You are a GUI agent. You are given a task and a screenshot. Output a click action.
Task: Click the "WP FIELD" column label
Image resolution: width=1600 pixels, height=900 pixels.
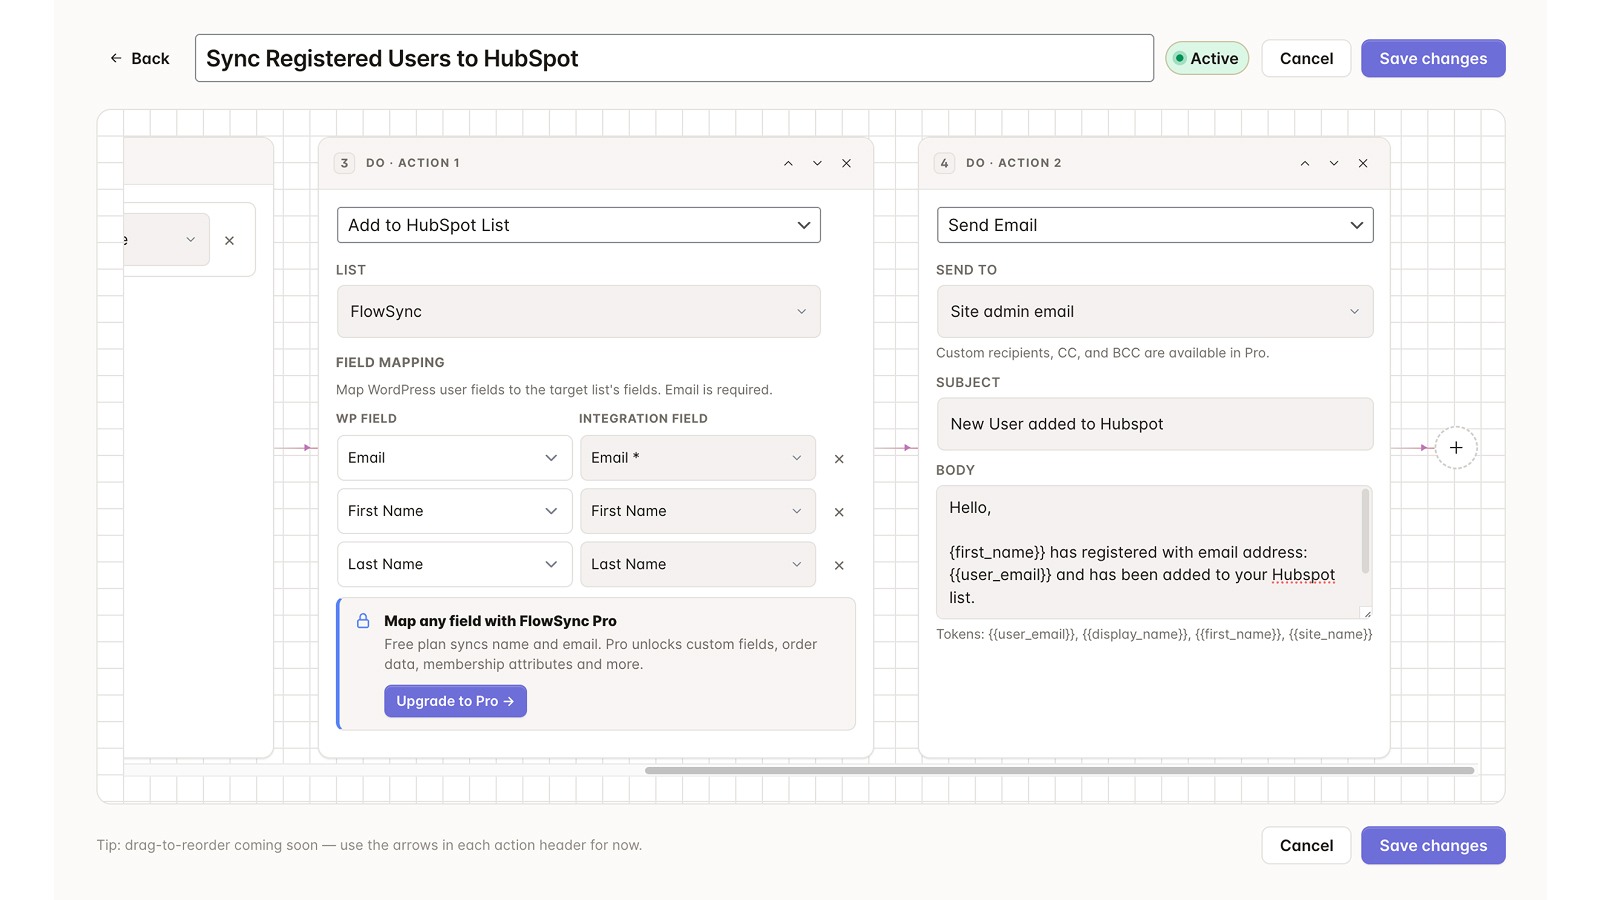point(366,419)
